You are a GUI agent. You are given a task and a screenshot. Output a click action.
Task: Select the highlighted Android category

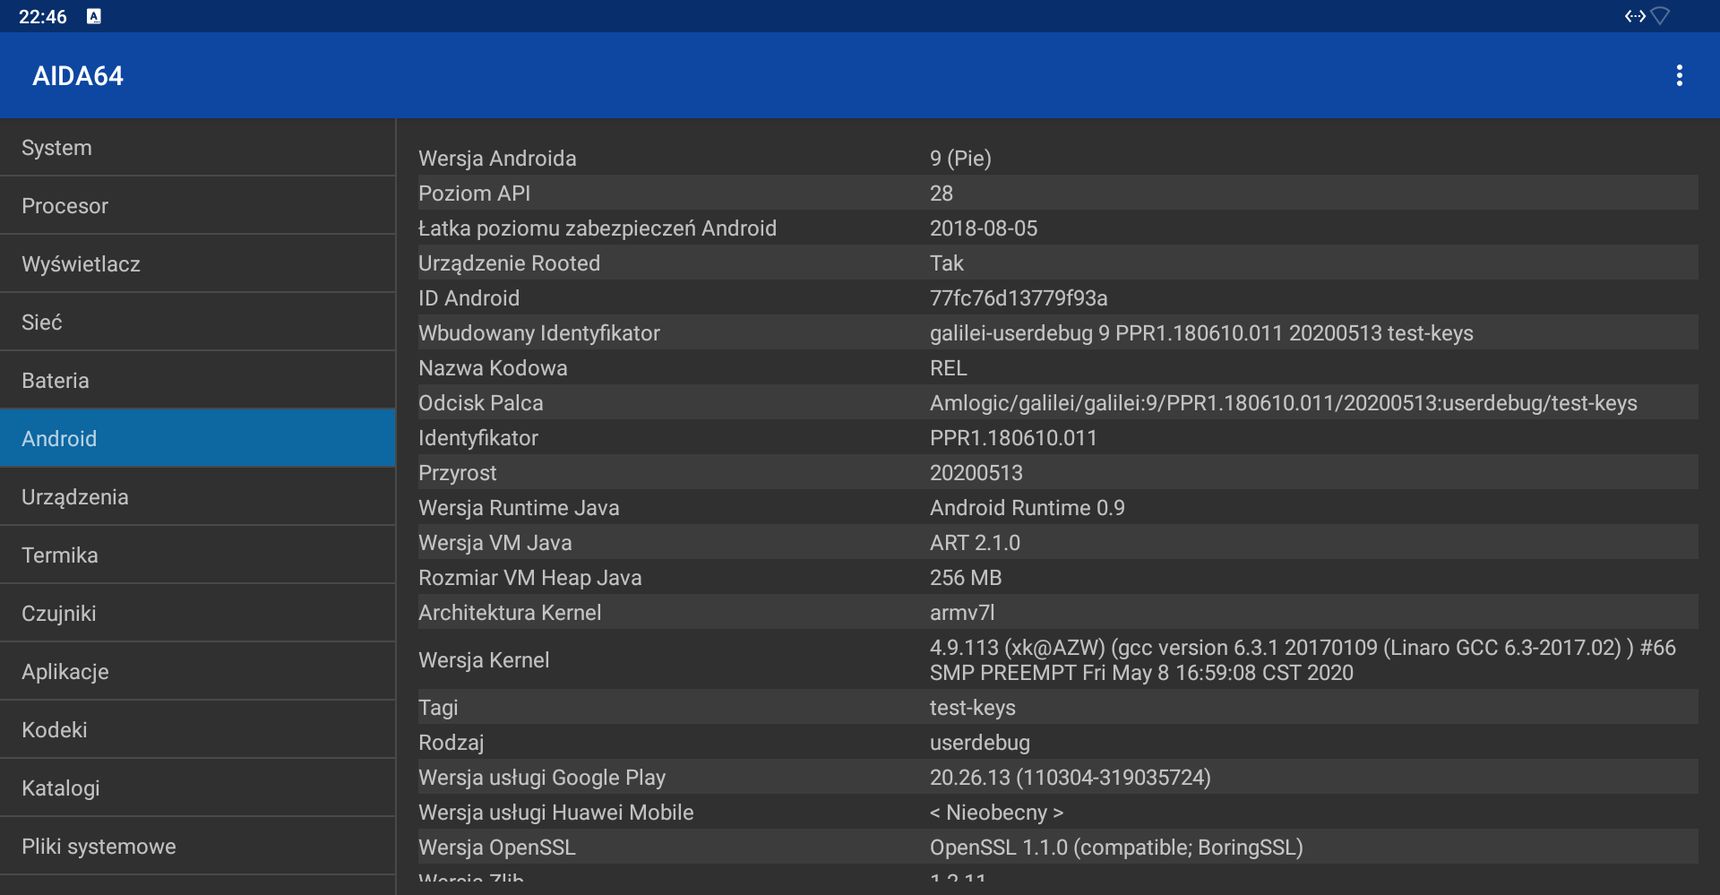point(198,438)
